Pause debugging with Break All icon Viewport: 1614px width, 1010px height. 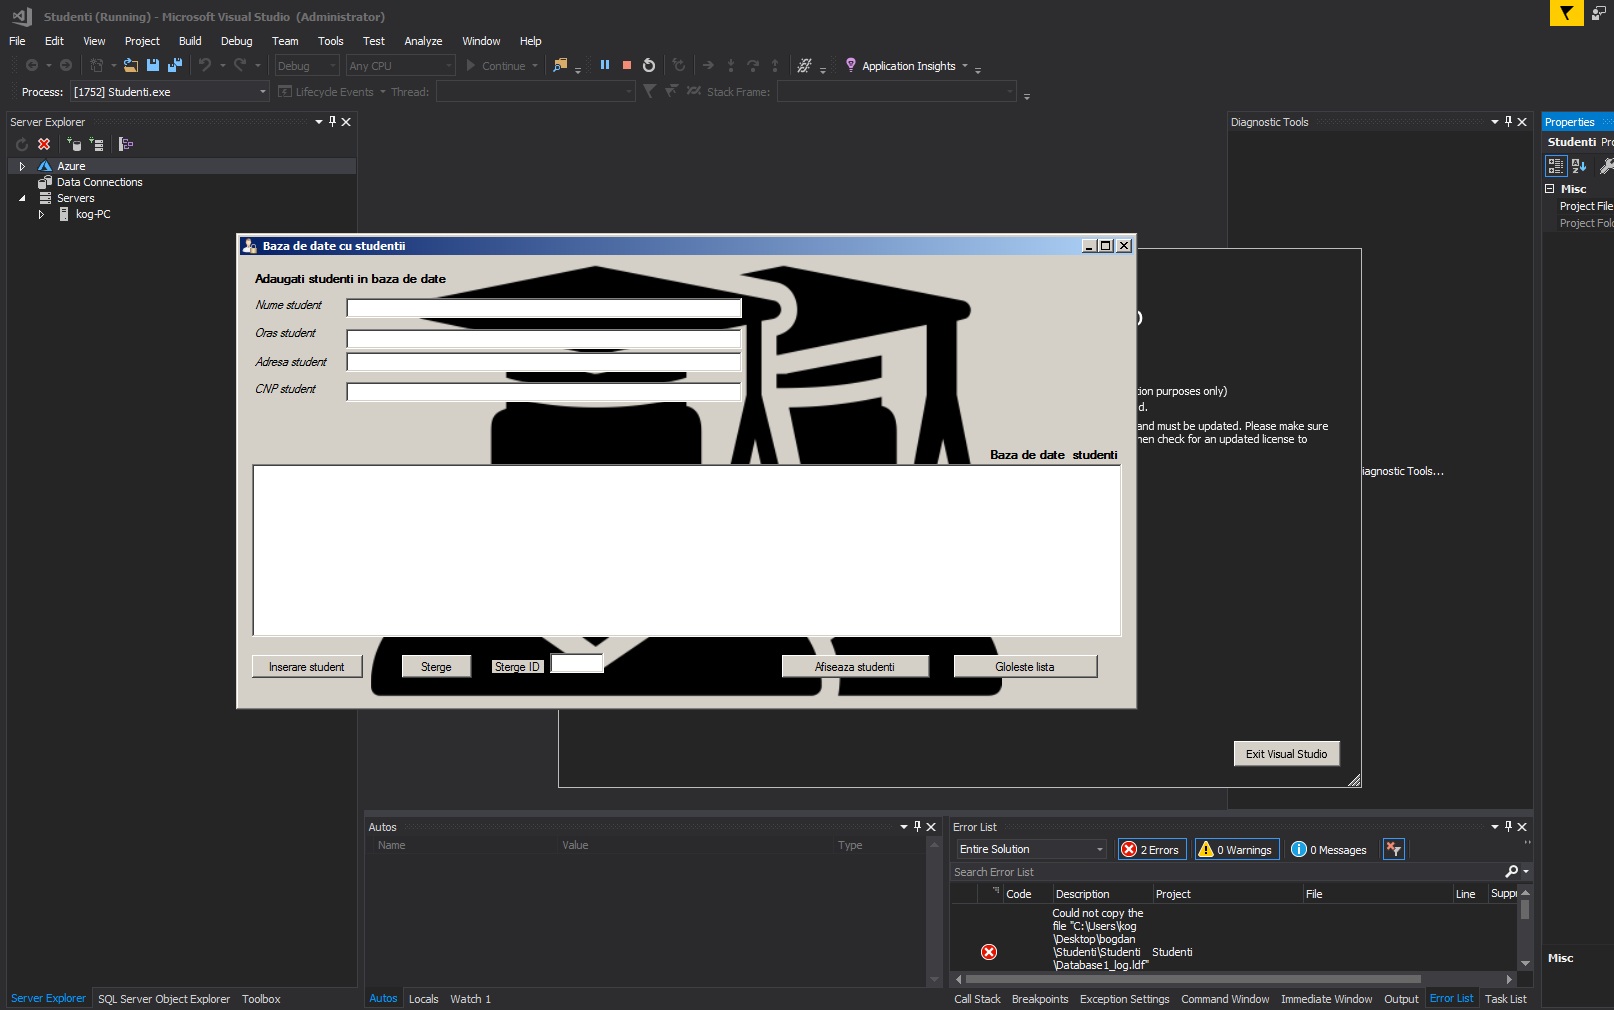coord(605,65)
